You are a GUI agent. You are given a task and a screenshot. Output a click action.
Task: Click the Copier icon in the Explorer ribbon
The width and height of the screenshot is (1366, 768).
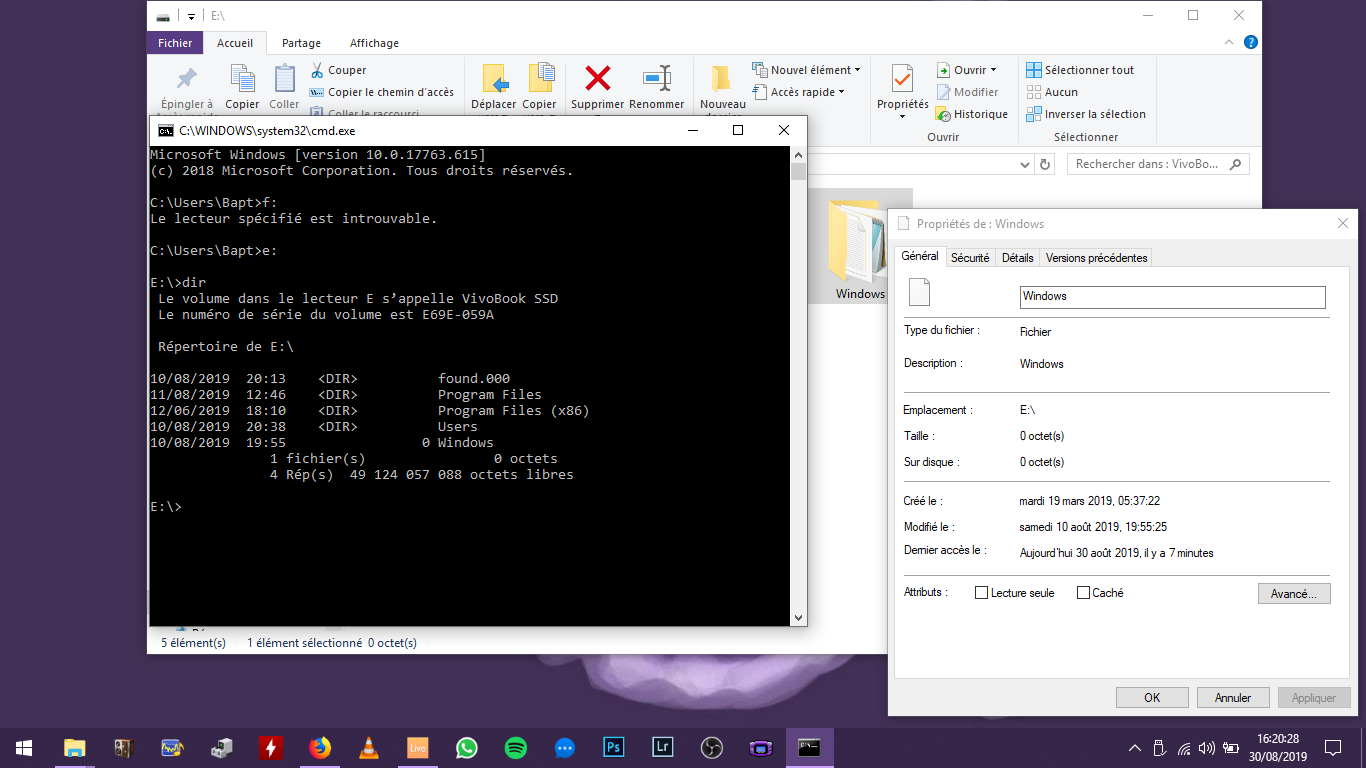click(242, 79)
